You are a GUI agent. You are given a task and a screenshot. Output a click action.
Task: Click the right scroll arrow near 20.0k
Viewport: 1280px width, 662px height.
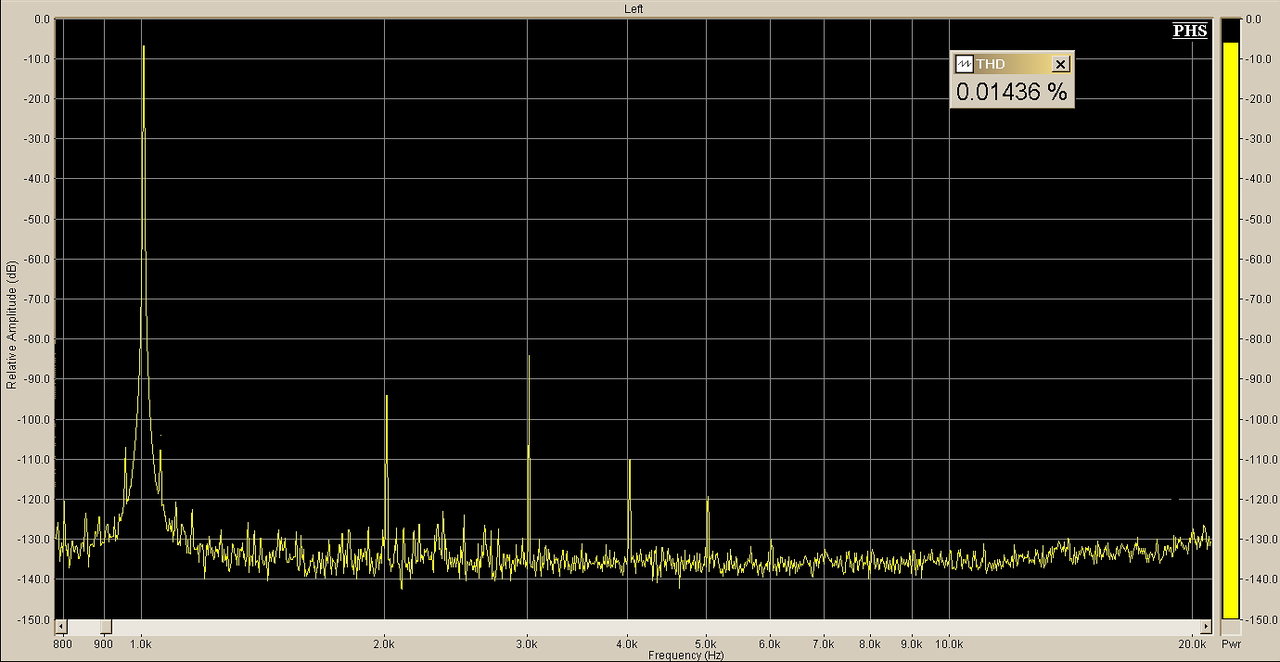coord(1207,626)
